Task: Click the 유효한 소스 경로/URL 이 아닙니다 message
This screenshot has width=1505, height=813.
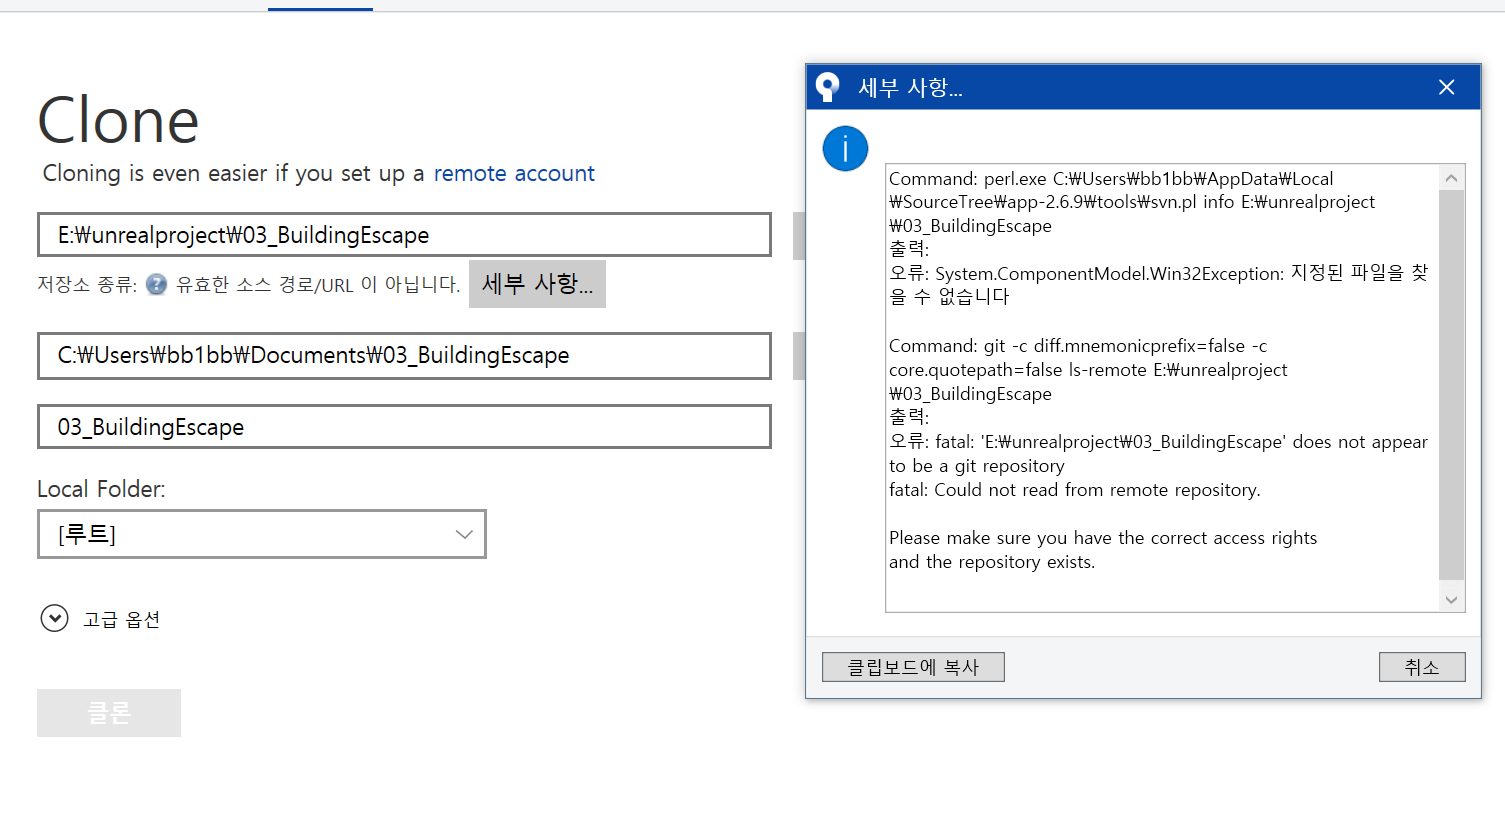Action: (x=318, y=285)
